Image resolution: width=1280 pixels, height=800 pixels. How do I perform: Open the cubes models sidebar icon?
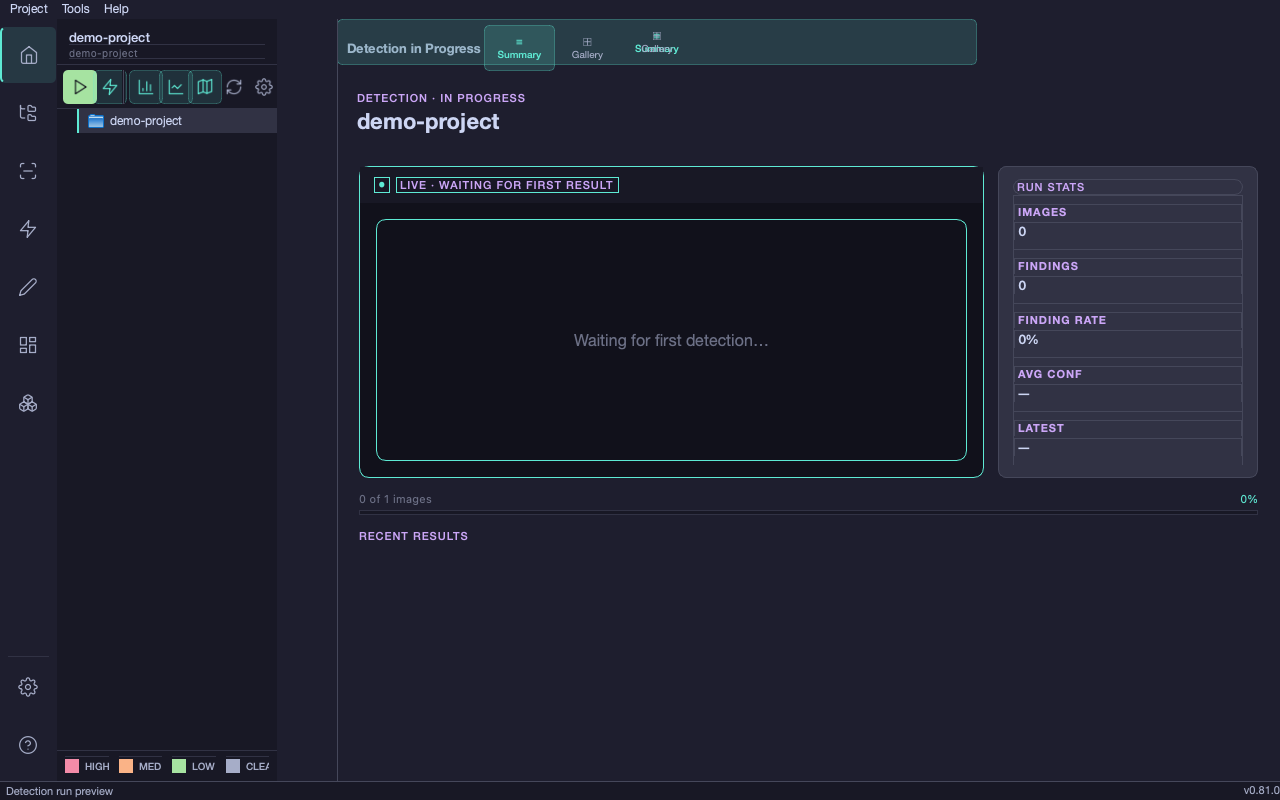click(28, 403)
